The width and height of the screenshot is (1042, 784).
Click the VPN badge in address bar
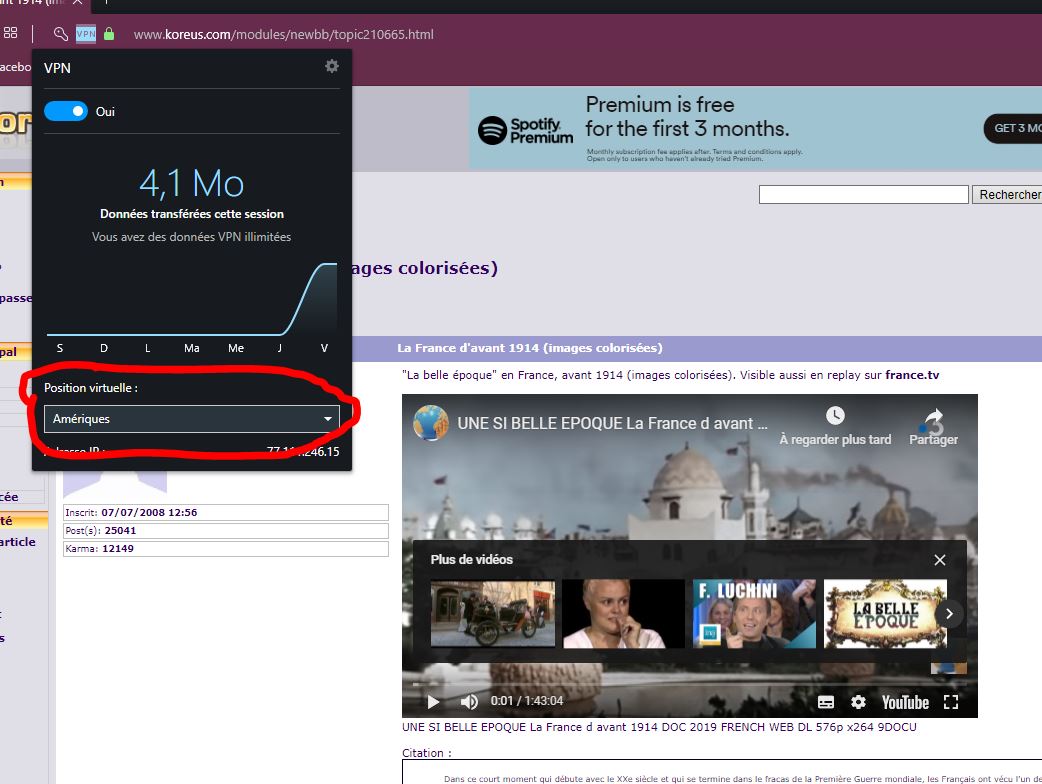pos(86,34)
